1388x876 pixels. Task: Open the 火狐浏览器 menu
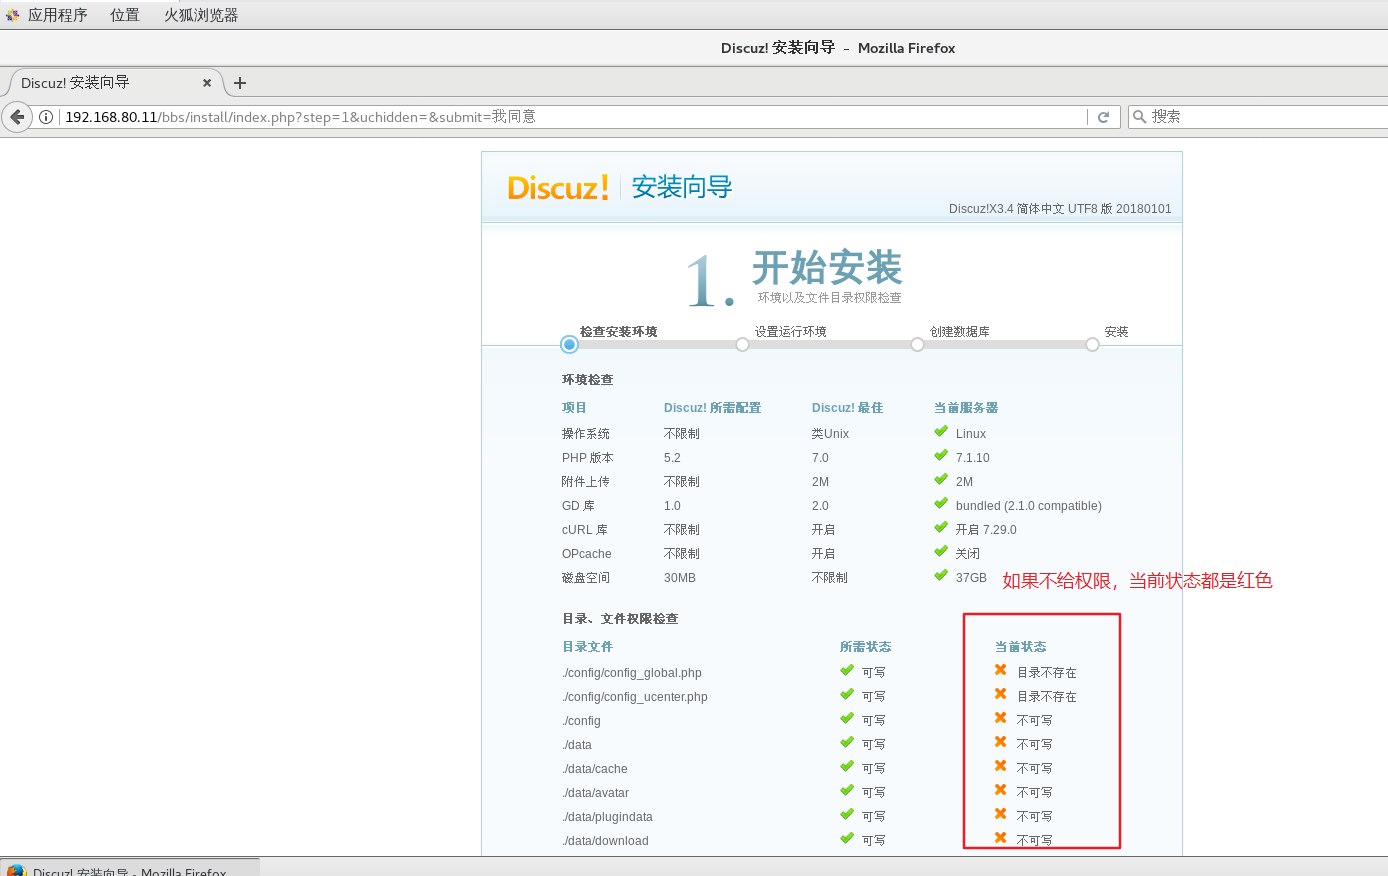[201, 15]
